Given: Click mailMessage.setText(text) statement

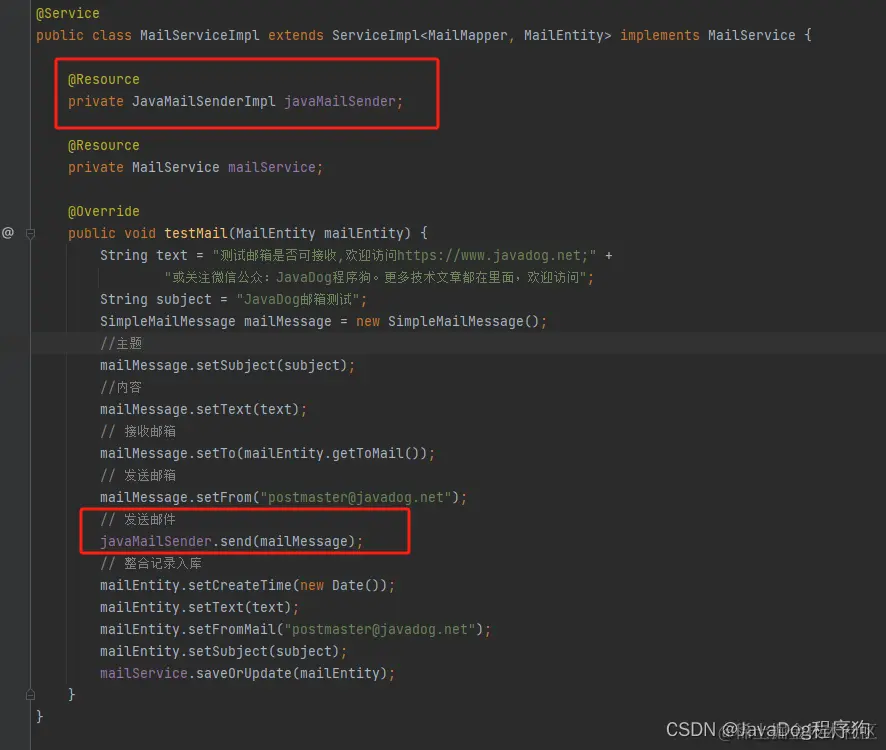Looking at the screenshot, I should pyautogui.click(x=203, y=410).
